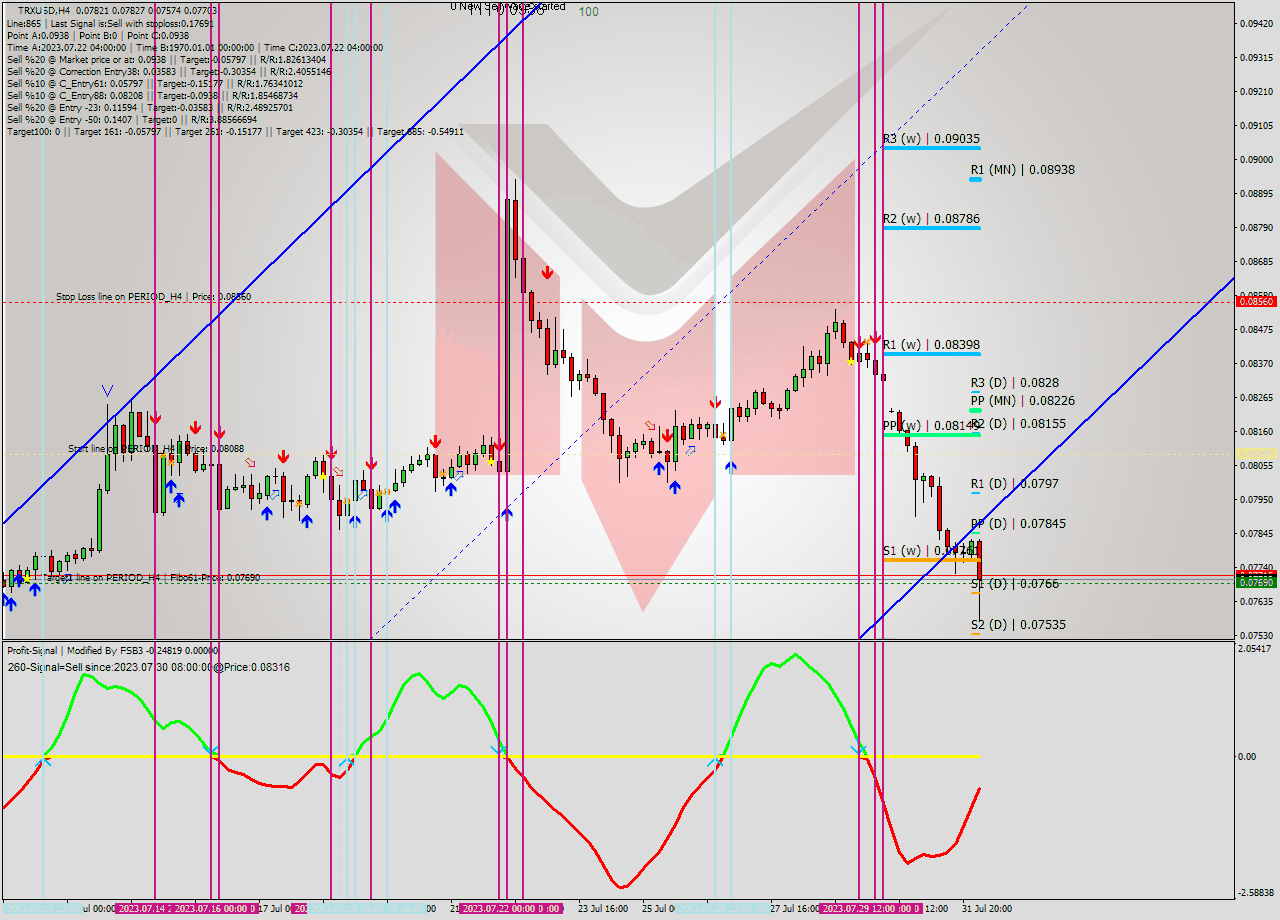Click the Profit-Signal indicator title
Image resolution: width=1280 pixels, height=920 pixels.
112,650
